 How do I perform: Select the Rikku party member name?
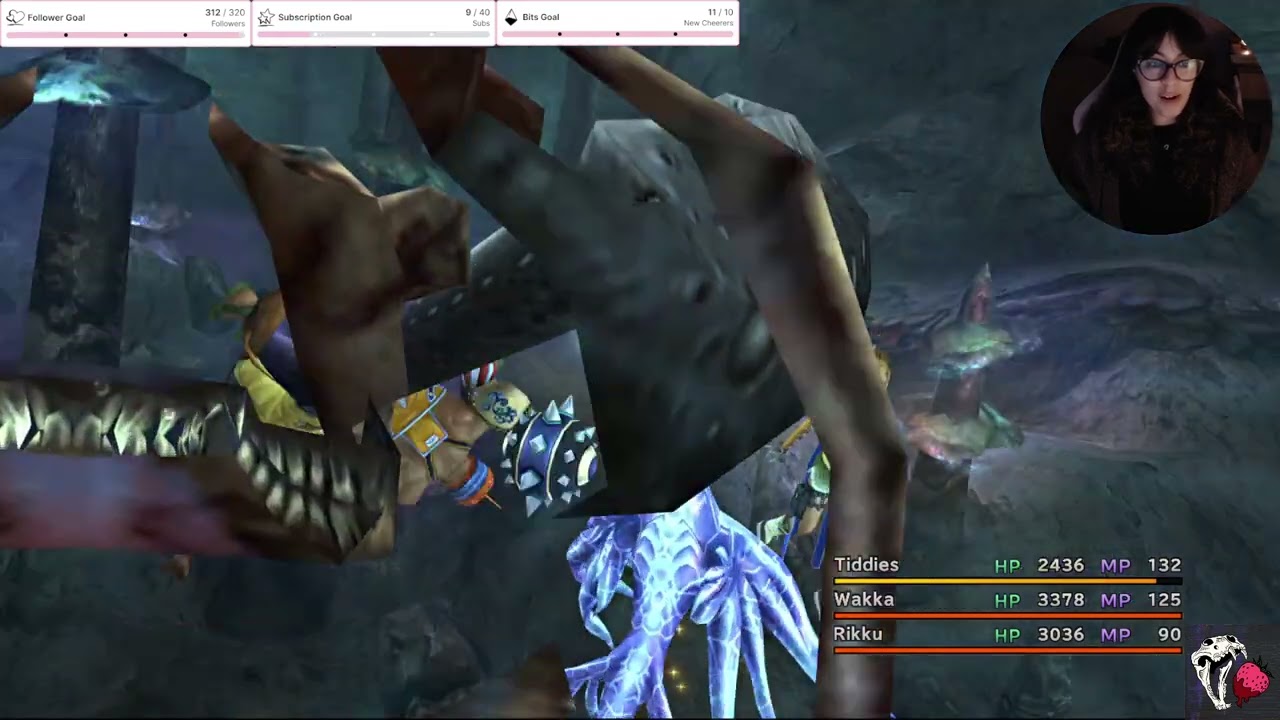[858, 634]
